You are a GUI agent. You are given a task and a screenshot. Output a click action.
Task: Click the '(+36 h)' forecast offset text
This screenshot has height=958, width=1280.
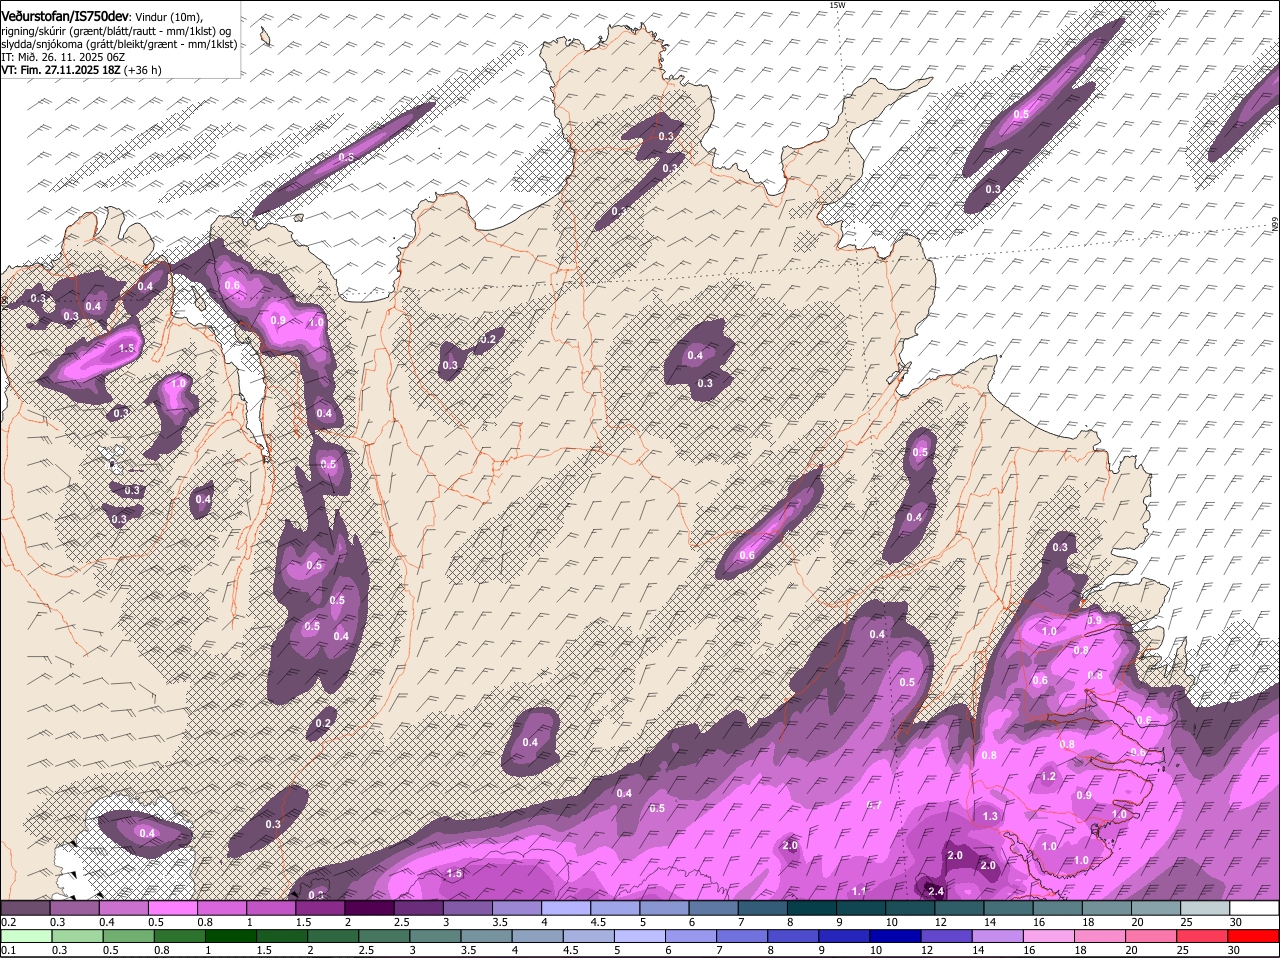[x=143, y=70]
